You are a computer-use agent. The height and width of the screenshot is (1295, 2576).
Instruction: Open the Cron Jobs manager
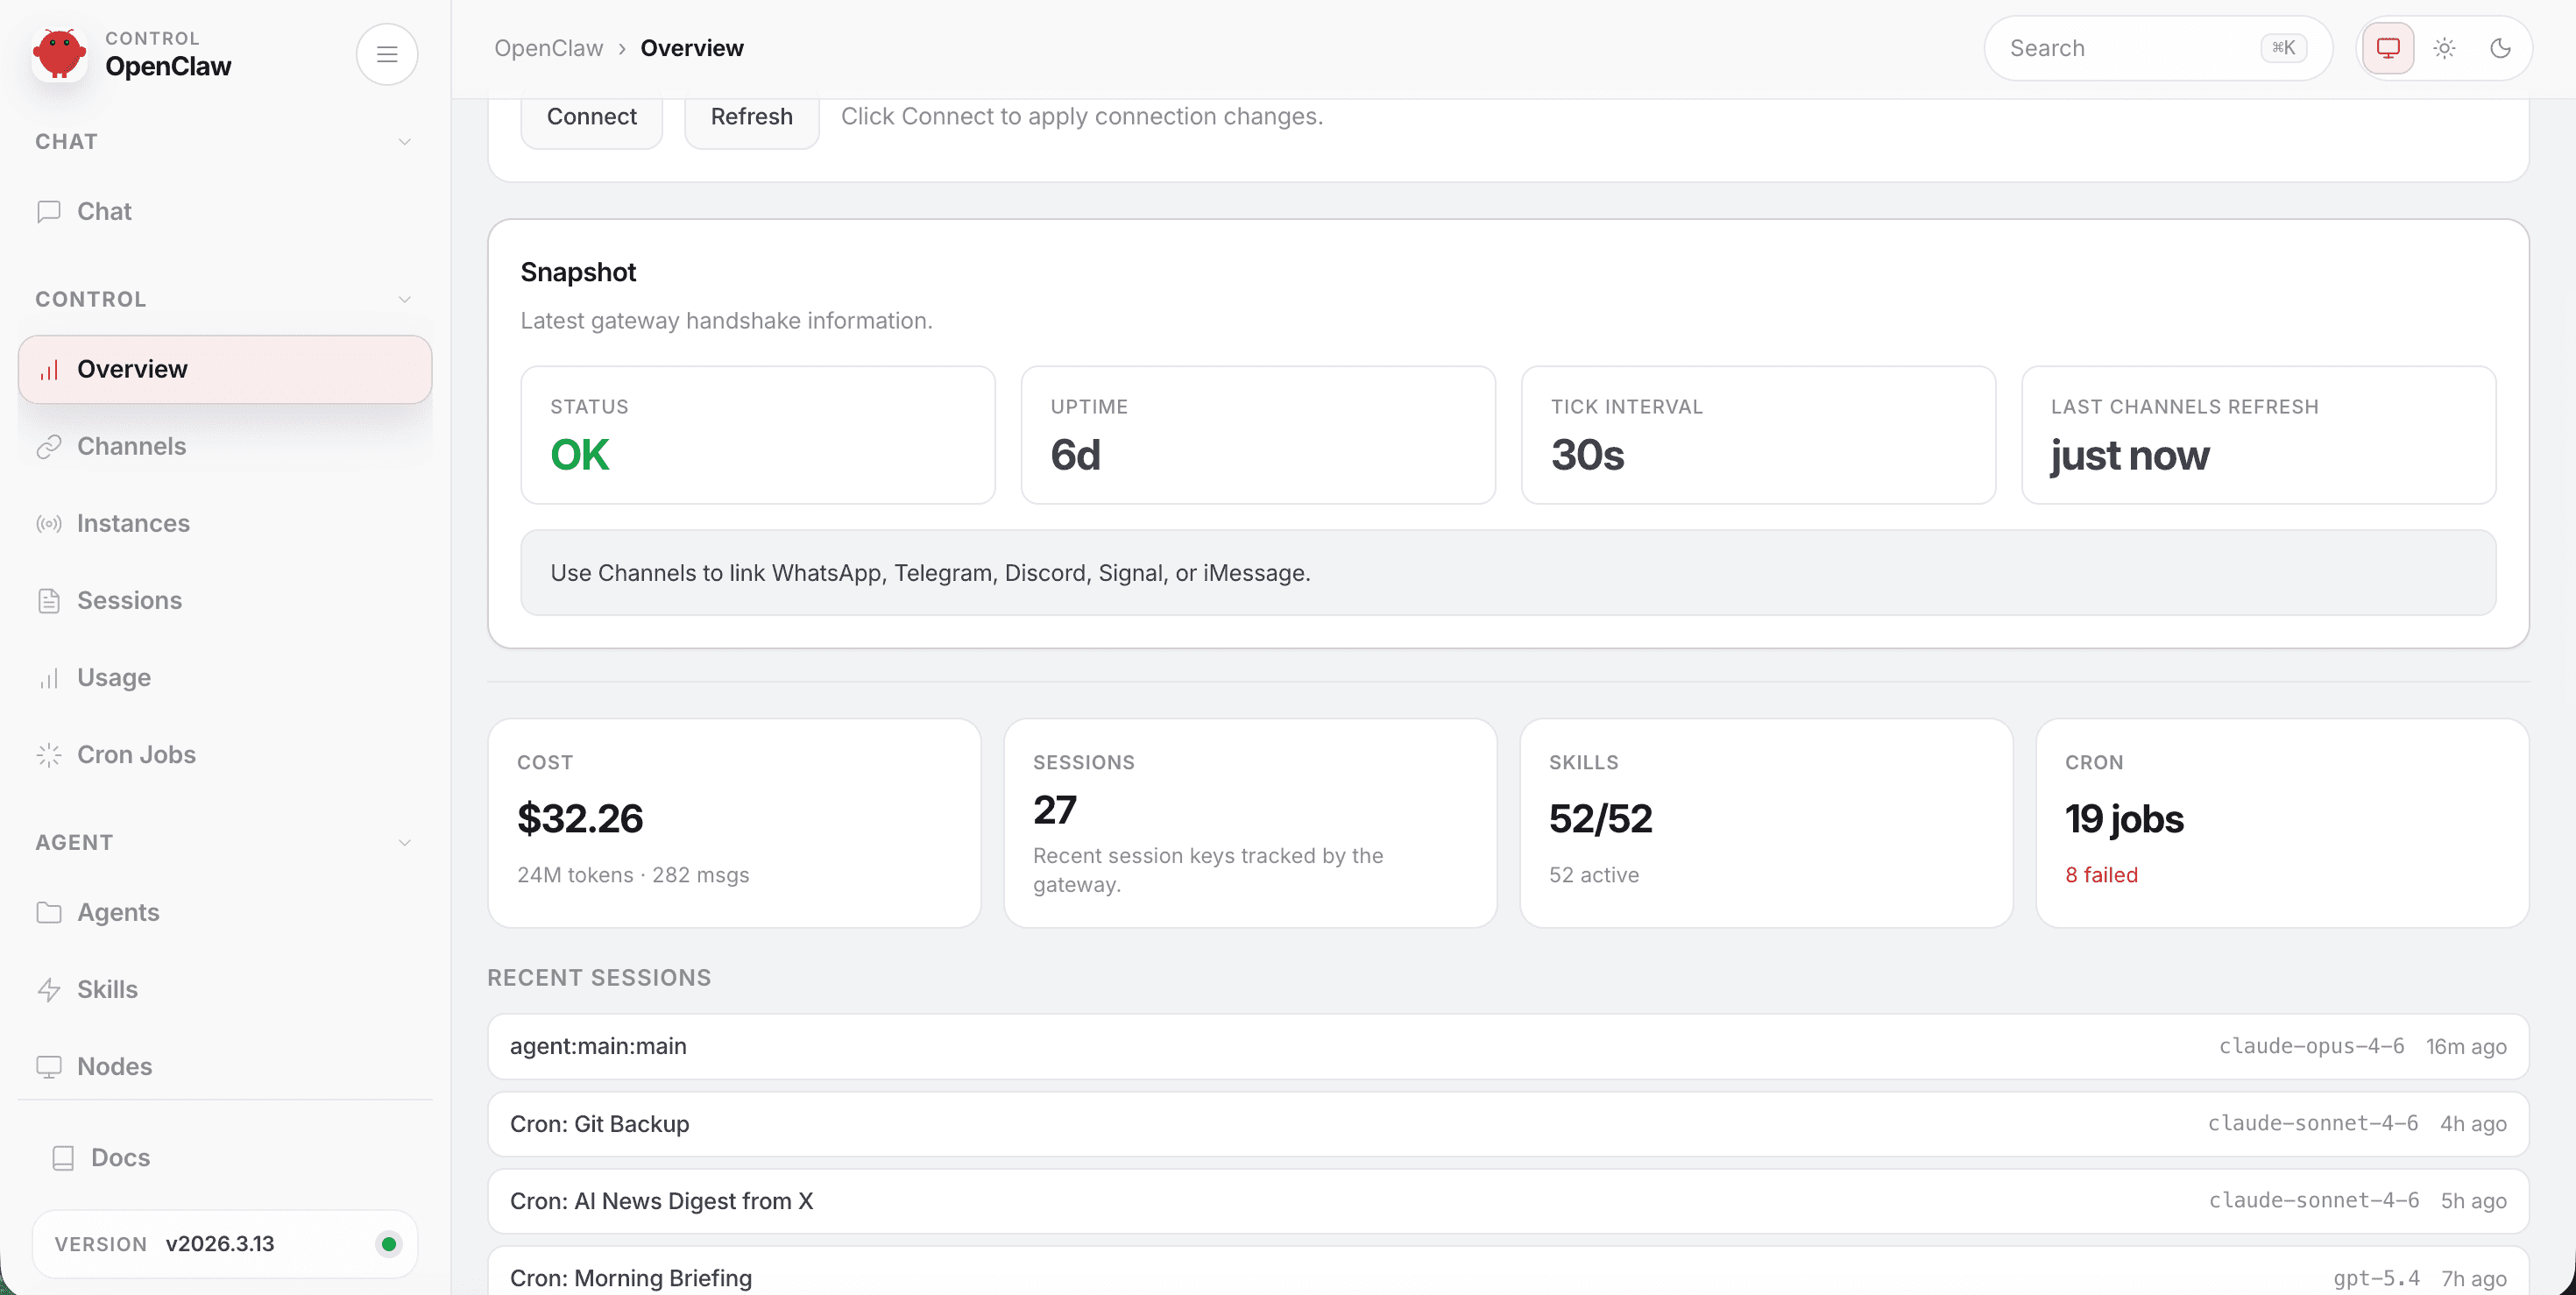[x=135, y=754]
